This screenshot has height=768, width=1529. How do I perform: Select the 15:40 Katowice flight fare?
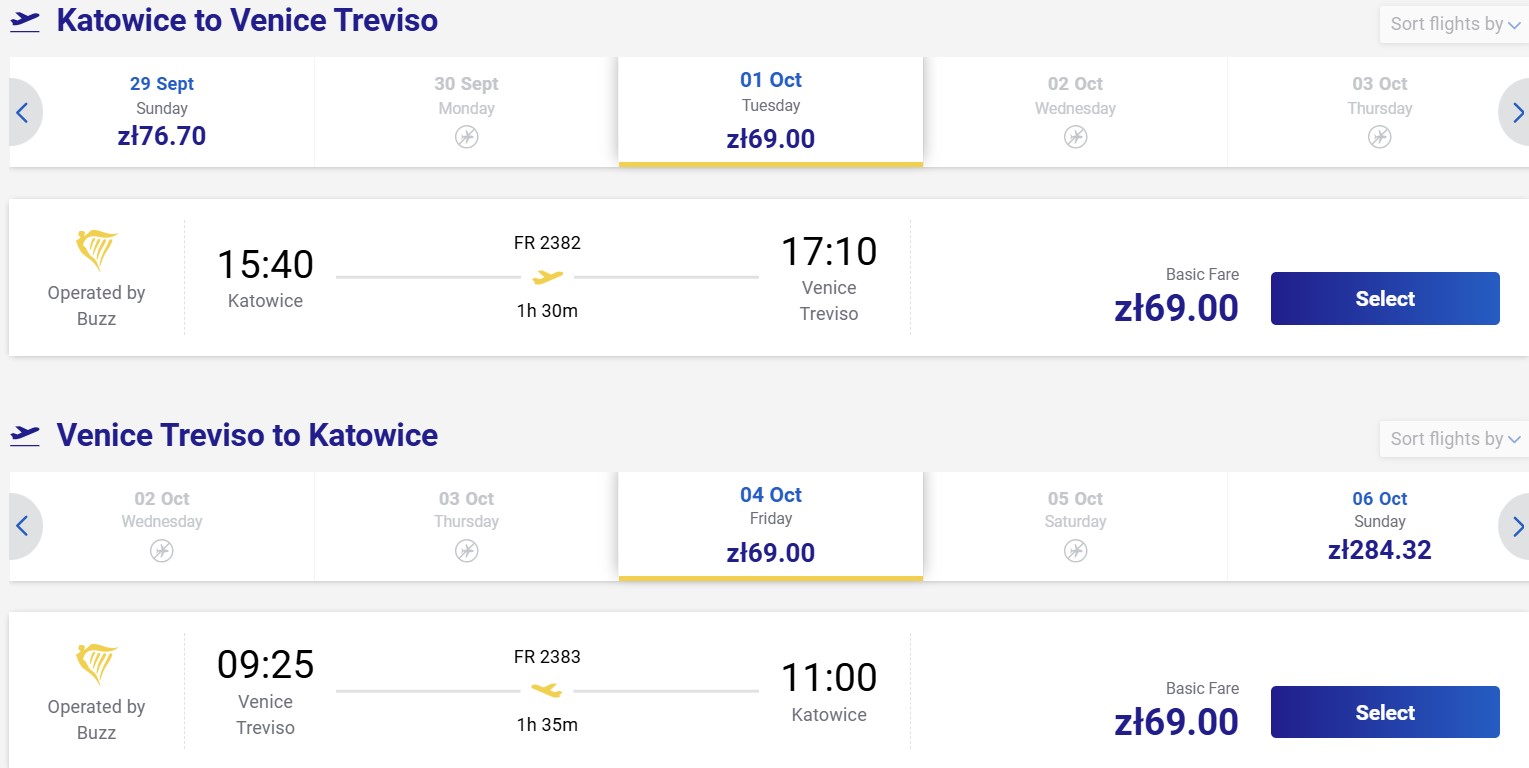[1385, 298]
